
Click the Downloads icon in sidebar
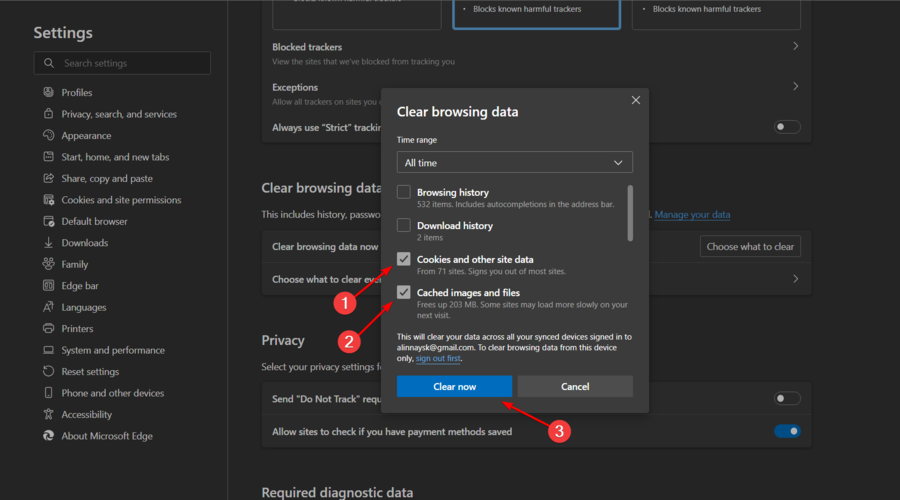(49, 243)
